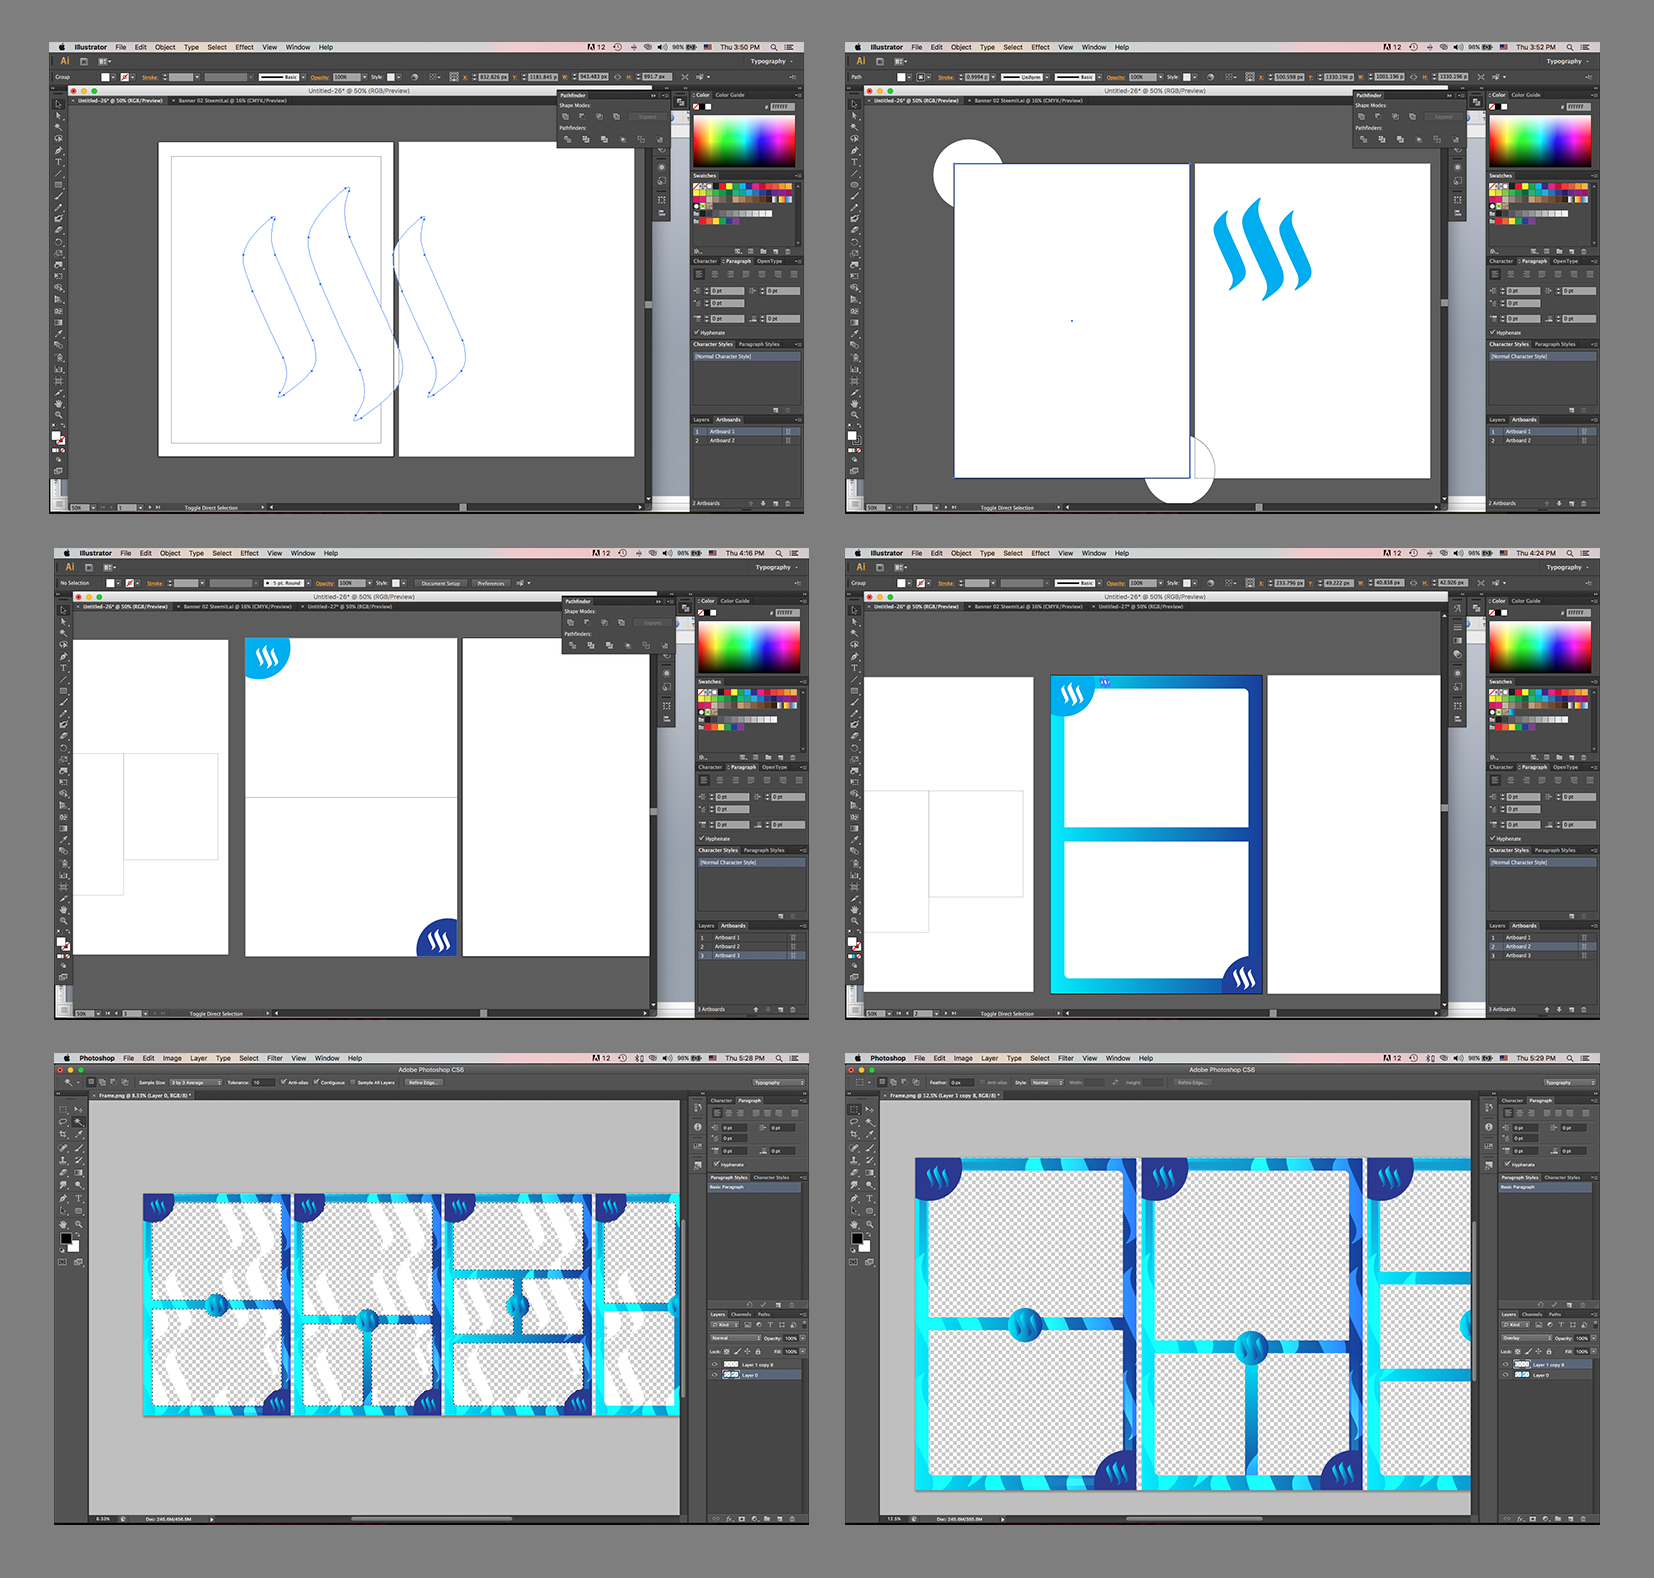1654x1578 pixels.
Task: Toggle Hyphenate checkbox in 3:52 PM Illustrator
Action: pyautogui.click(x=1493, y=332)
